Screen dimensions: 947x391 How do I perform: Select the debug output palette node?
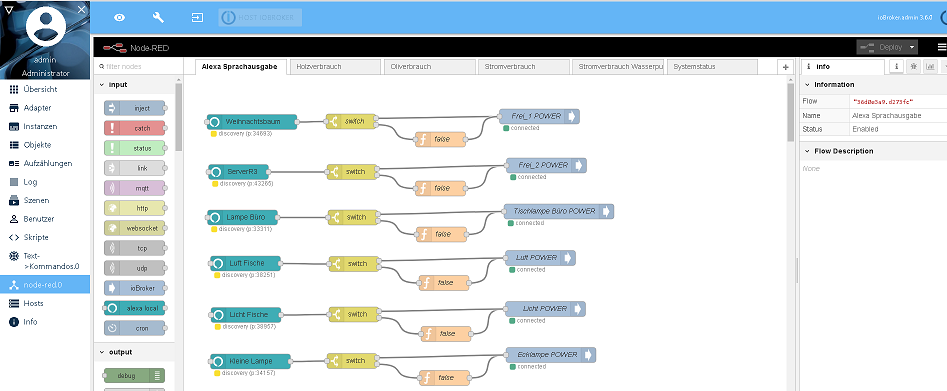coord(134,375)
